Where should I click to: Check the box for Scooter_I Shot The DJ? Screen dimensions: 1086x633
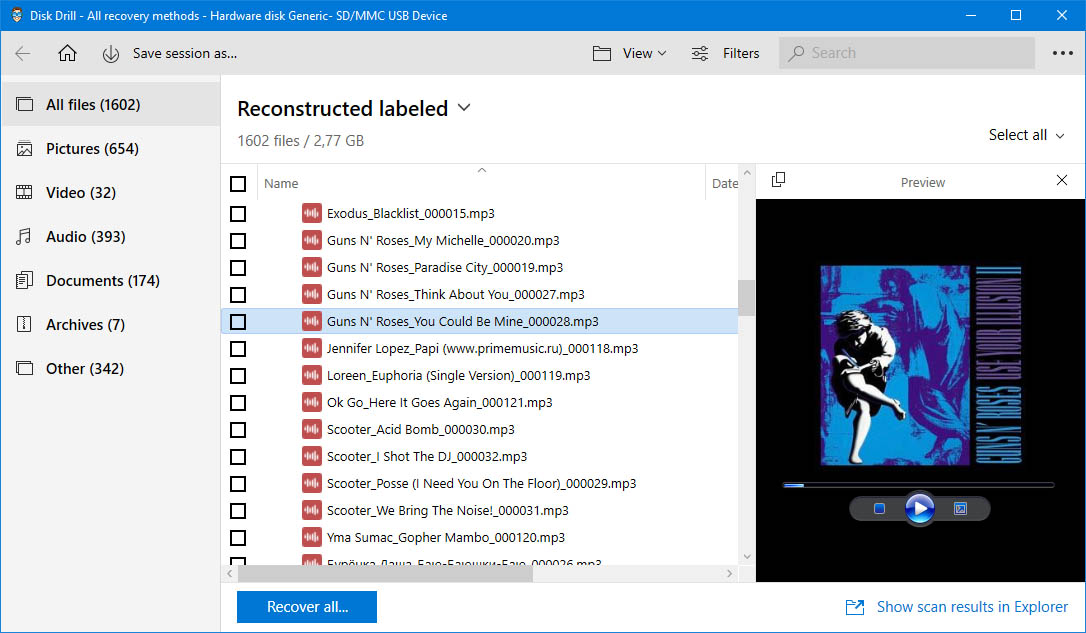238,456
